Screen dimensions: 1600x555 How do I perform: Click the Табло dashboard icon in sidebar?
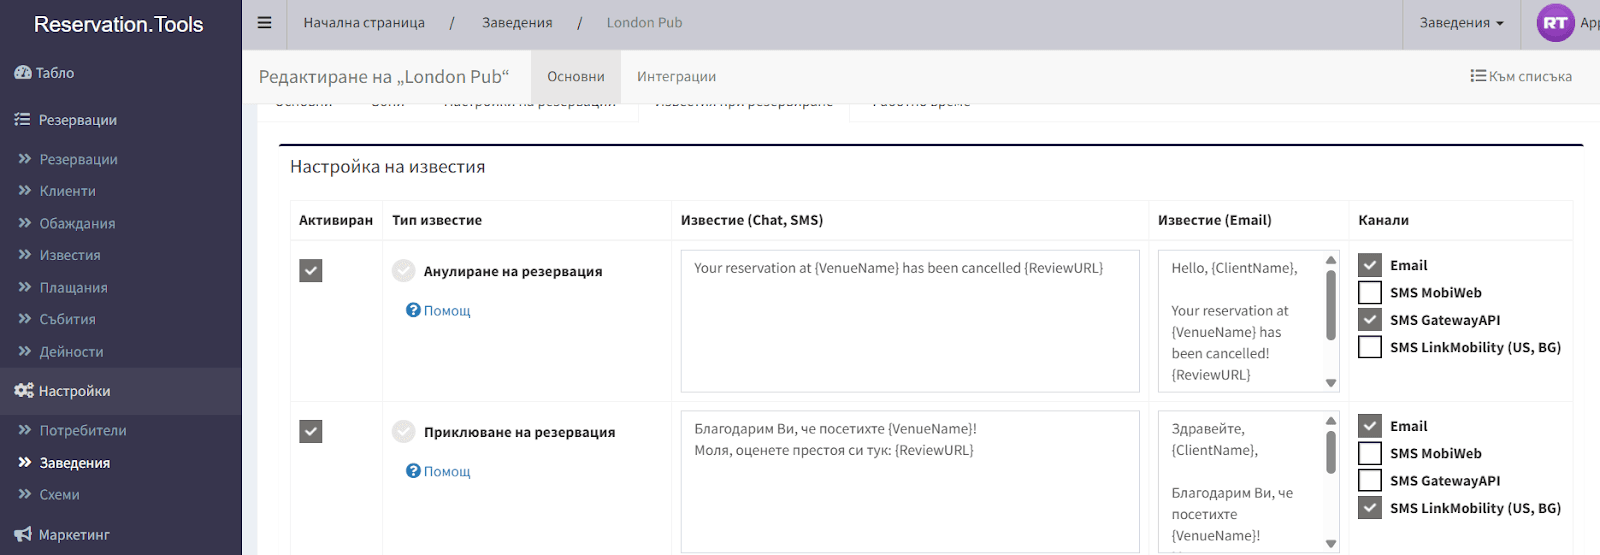click(x=23, y=73)
